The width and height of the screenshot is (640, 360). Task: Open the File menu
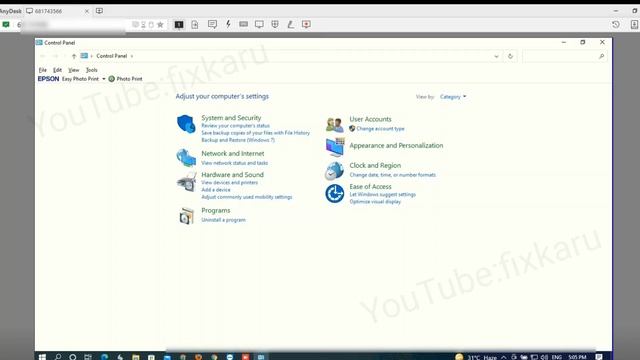click(42, 70)
